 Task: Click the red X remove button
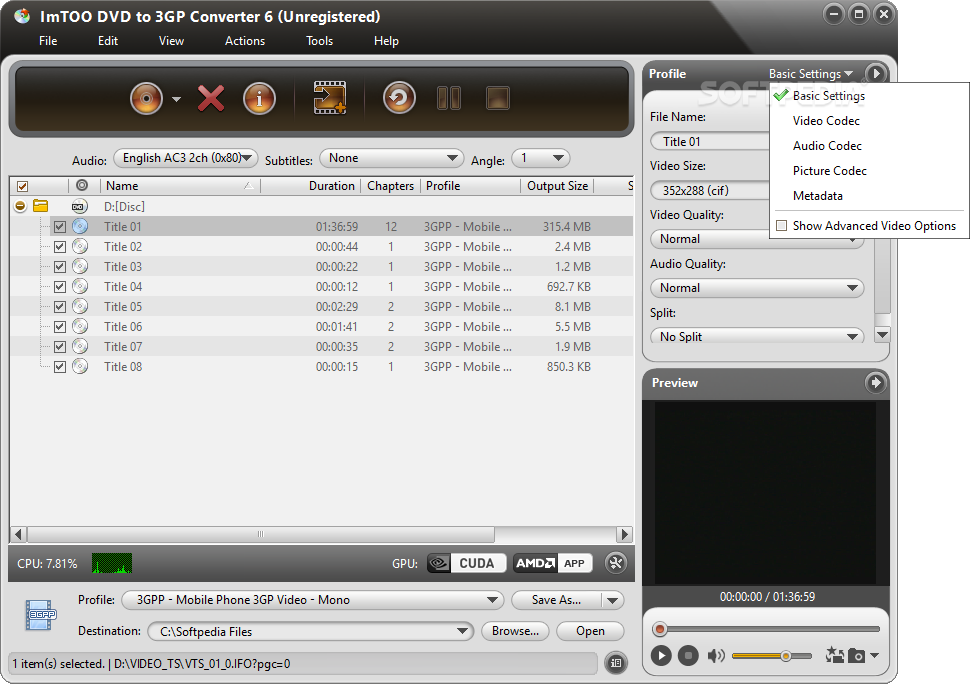pos(211,98)
